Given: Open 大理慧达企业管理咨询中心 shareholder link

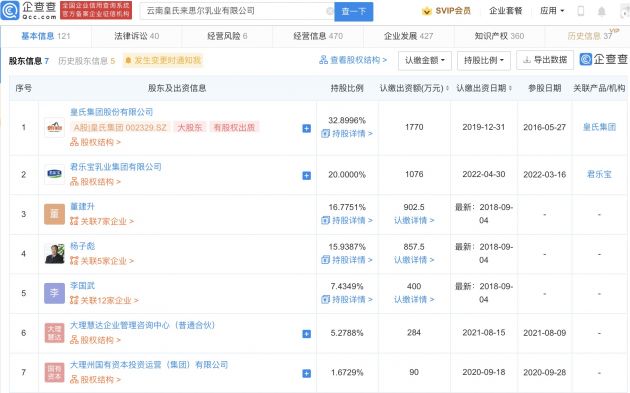Looking at the screenshot, I should 143,325.
